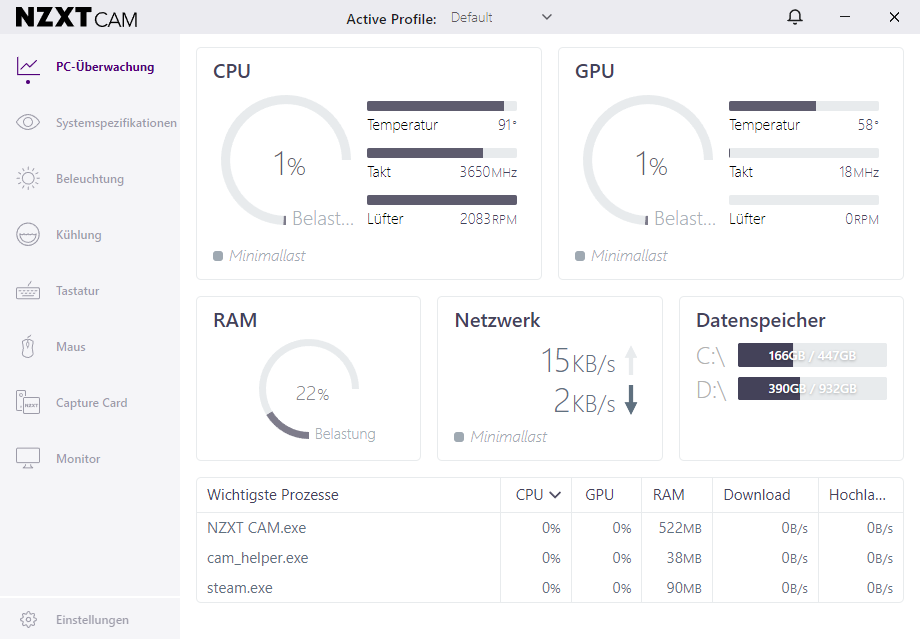Click the CPU fan value 2083RPM
This screenshot has height=639, width=920.
click(x=488, y=219)
